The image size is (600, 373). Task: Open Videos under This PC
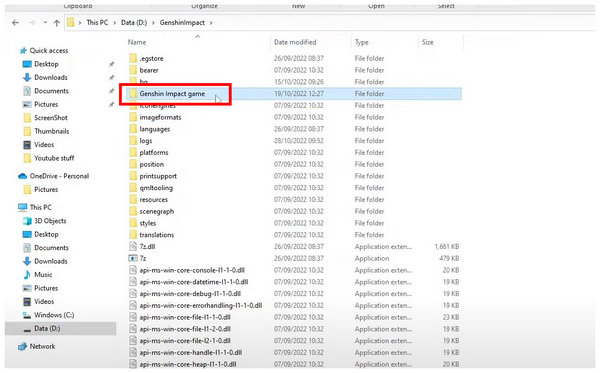(x=39, y=301)
